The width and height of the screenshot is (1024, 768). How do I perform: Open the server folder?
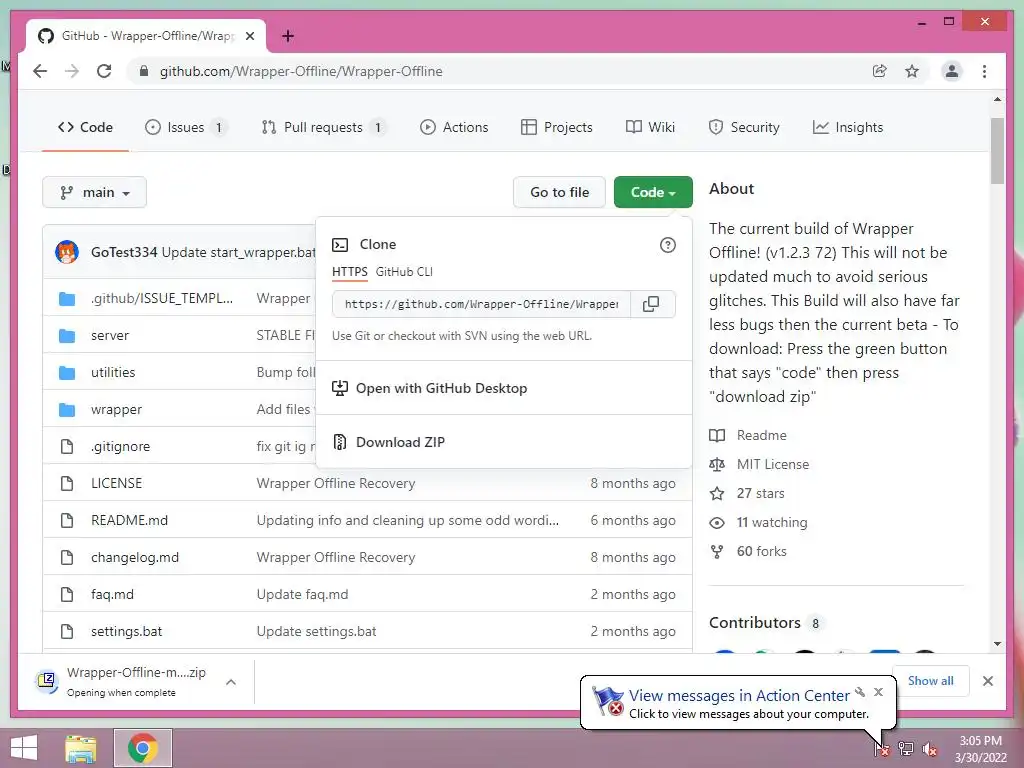pyautogui.click(x=110, y=336)
